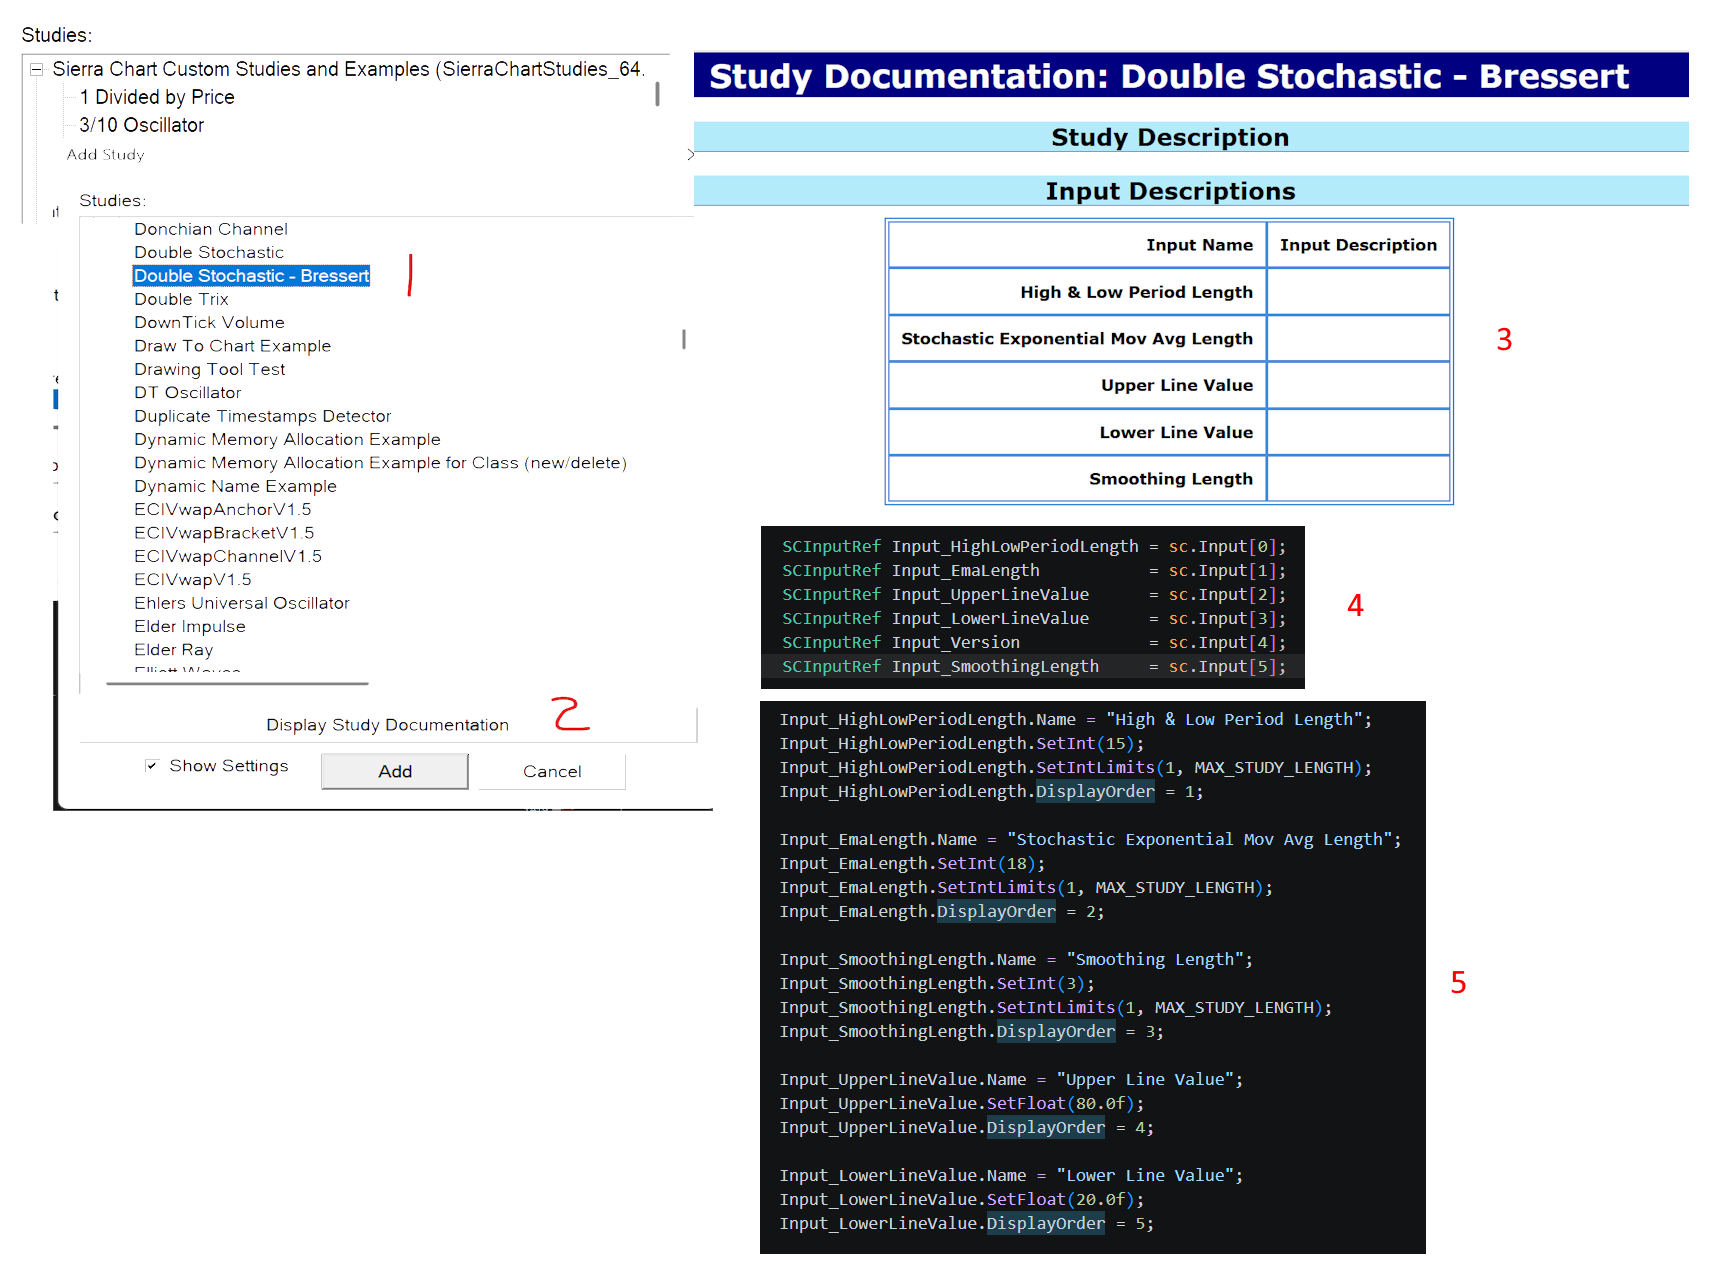The width and height of the screenshot is (1725, 1282).
Task: Click the Input_Version code line
Action: pos(1033,642)
